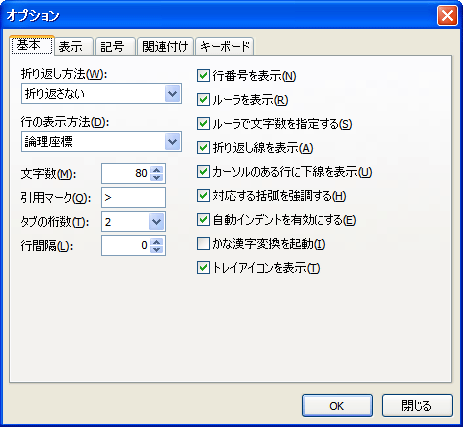Decrease 行間隔 with the down arrow
The height and width of the screenshot is (427, 463).
point(157,250)
